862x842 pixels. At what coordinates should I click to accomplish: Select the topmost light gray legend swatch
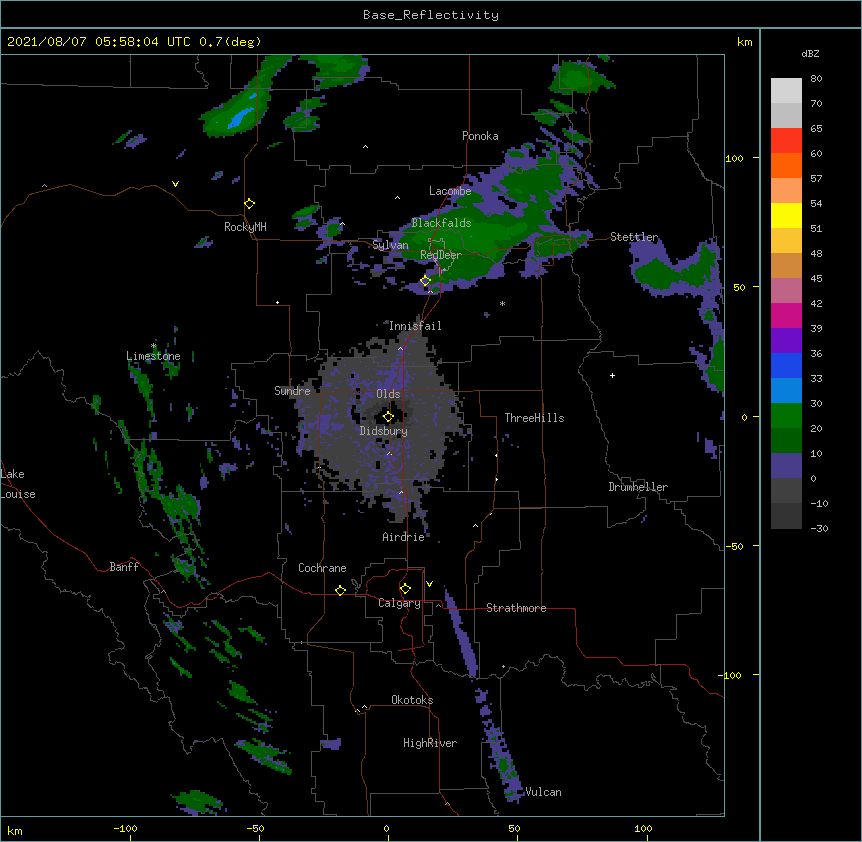(x=786, y=90)
